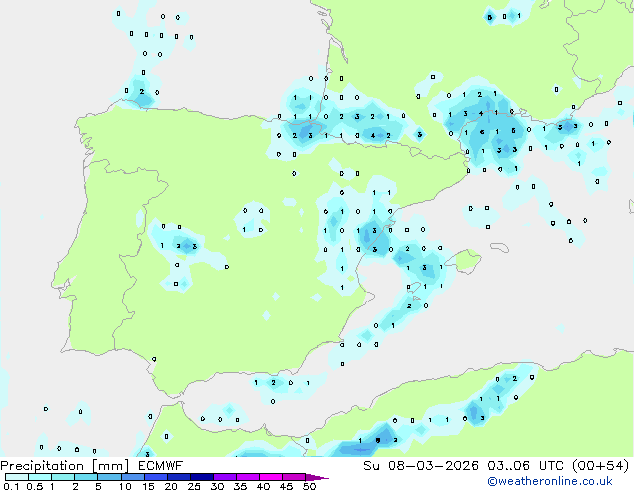
Task: Select the 30–35 mm purple legend swatch
Action: [x=225, y=477]
